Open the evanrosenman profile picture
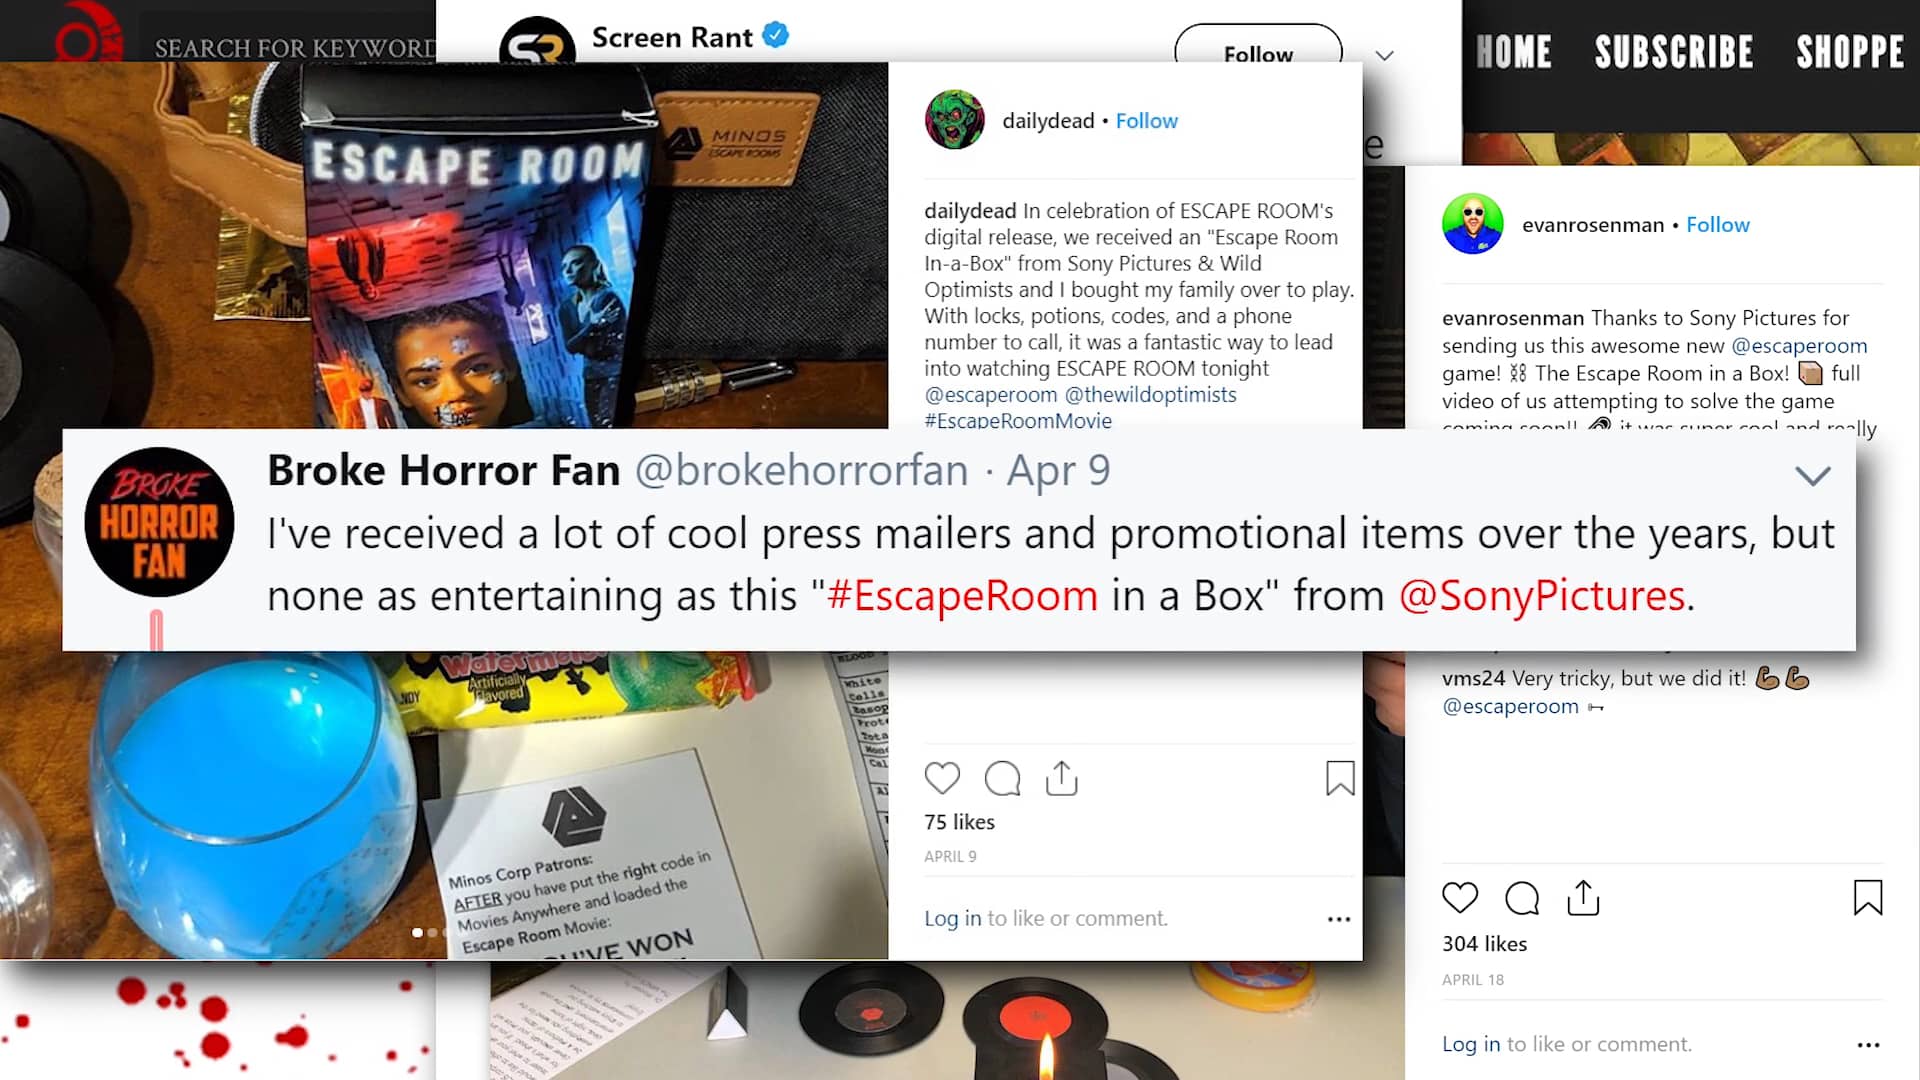The width and height of the screenshot is (1920, 1080). [1472, 224]
